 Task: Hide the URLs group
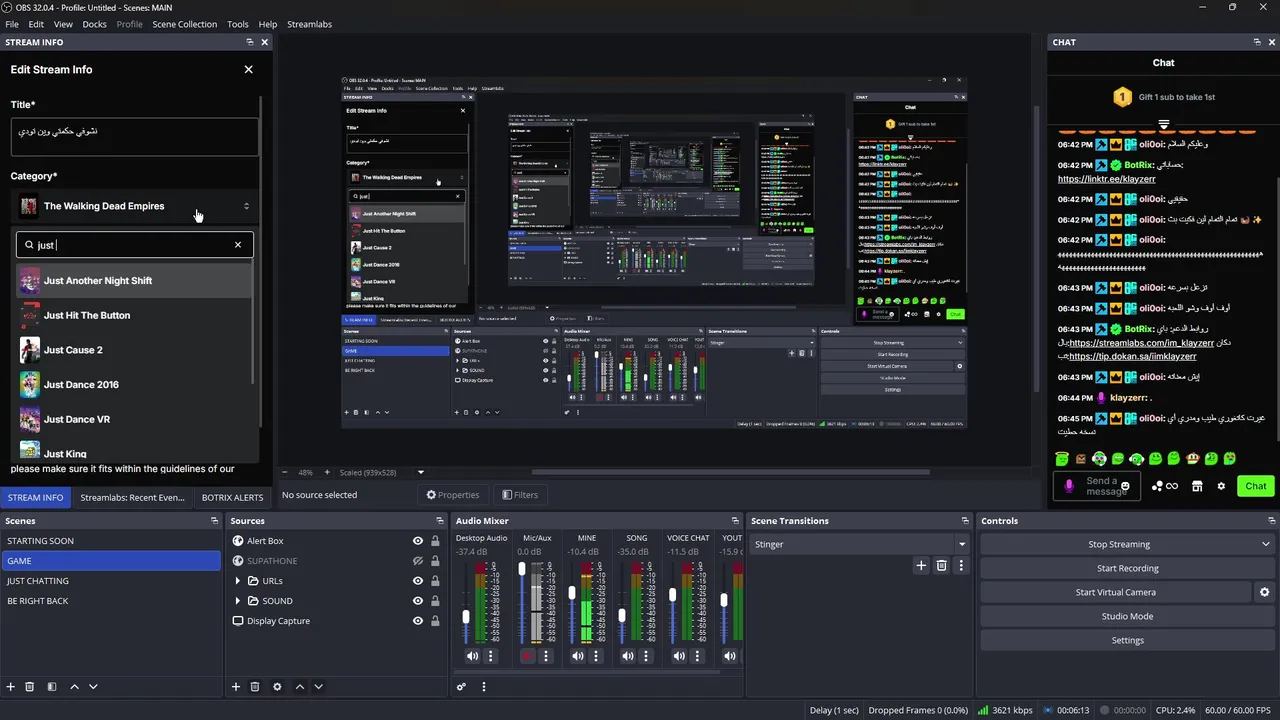(418, 581)
